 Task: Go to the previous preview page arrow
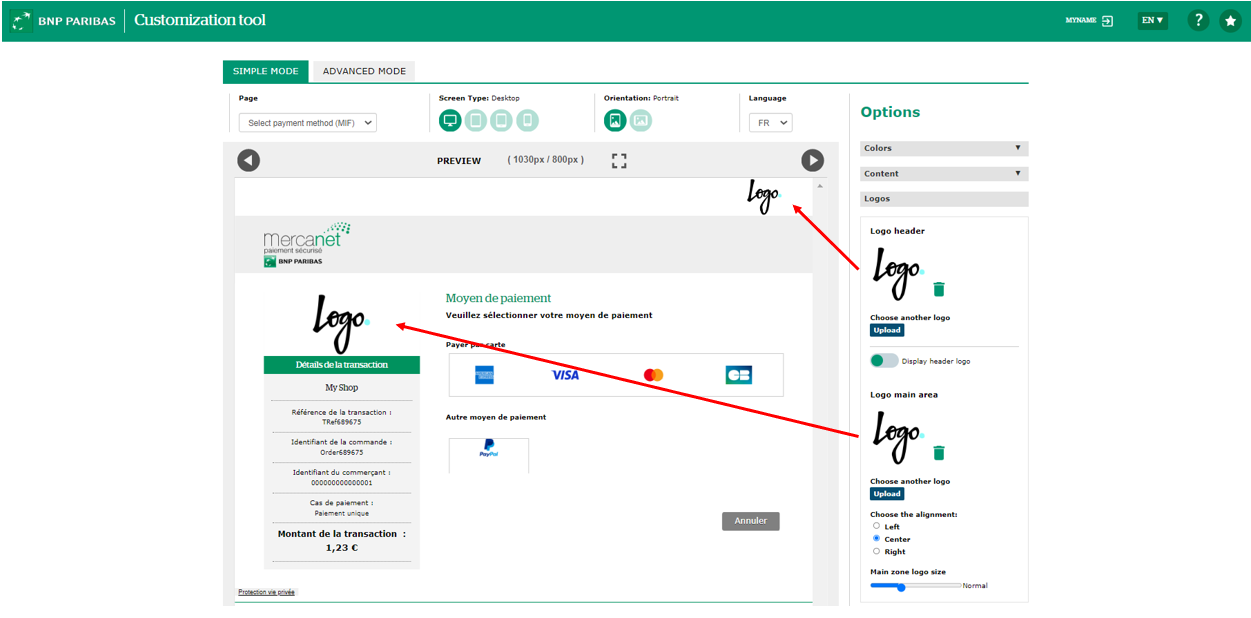(249, 160)
